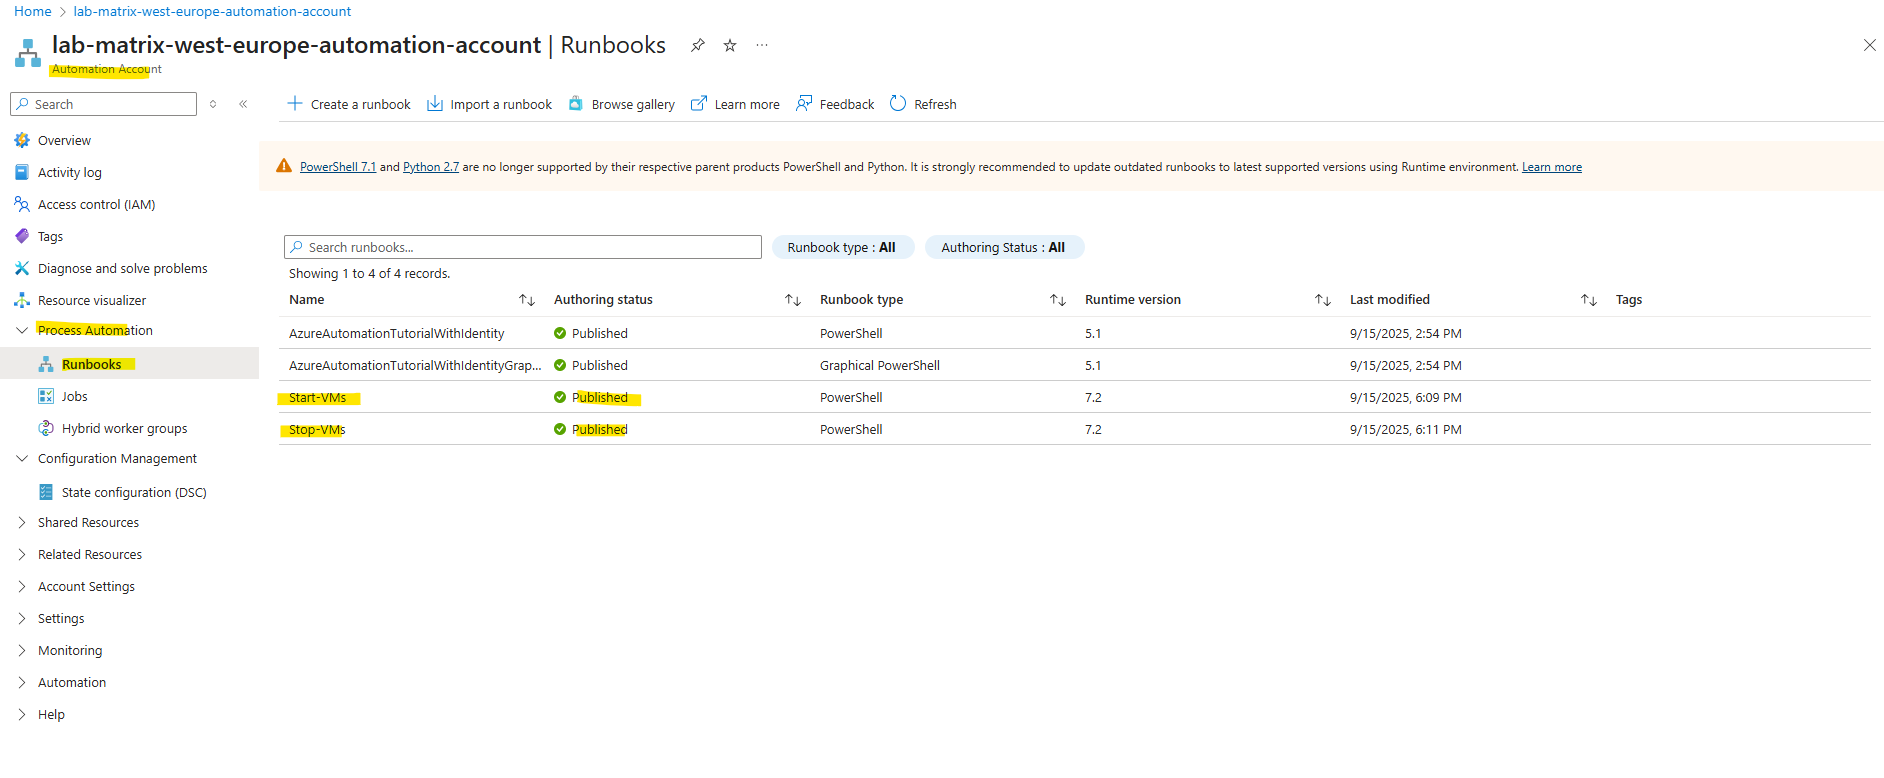Image resolution: width=1884 pixels, height=778 pixels.
Task: Open the Feedback option
Action: point(835,104)
